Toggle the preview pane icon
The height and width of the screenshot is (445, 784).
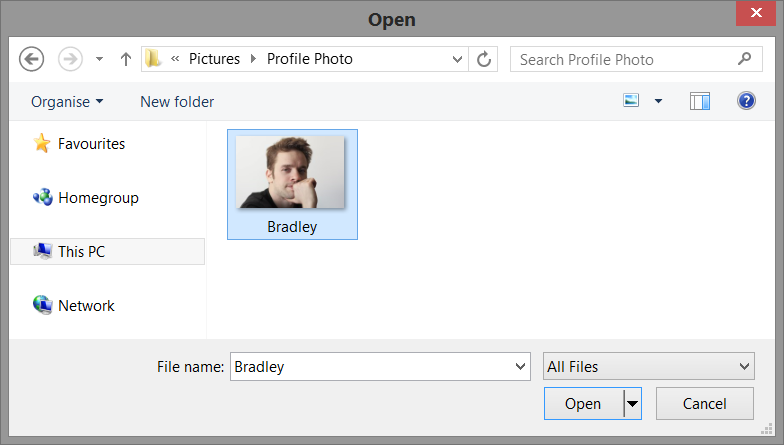click(699, 101)
